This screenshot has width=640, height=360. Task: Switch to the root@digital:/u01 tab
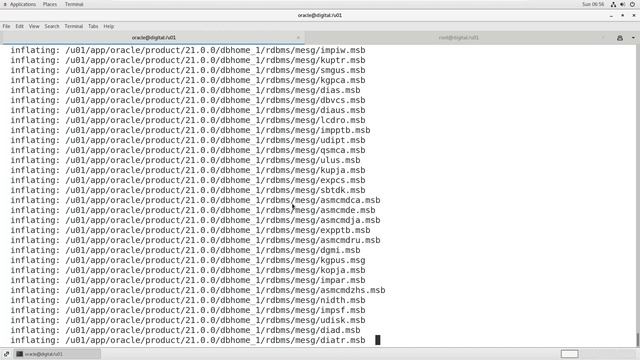pos(458,38)
